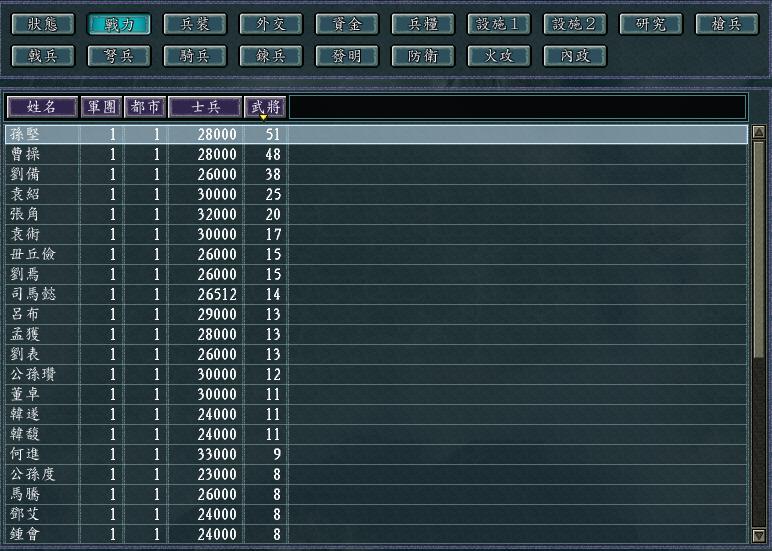
Task: Click the scrollbar up arrow
Action: pyautogui.click(x=759, y=131)
